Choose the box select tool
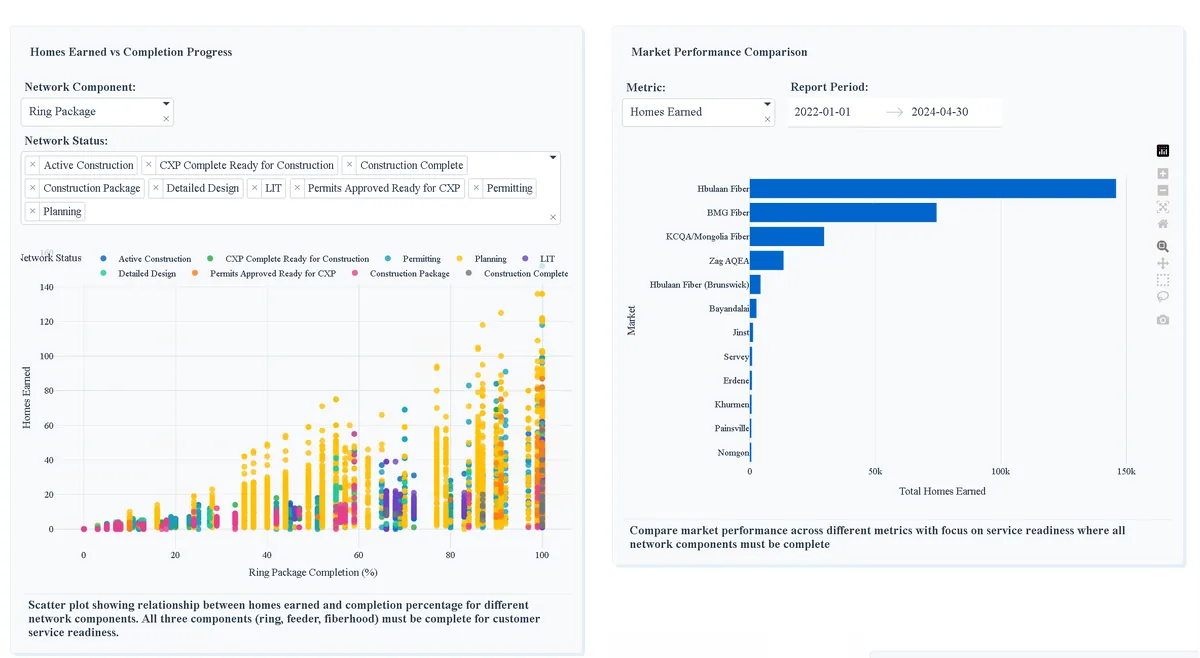The width and height of the screenshot is (1200, 658). (x=1162, y=280)
